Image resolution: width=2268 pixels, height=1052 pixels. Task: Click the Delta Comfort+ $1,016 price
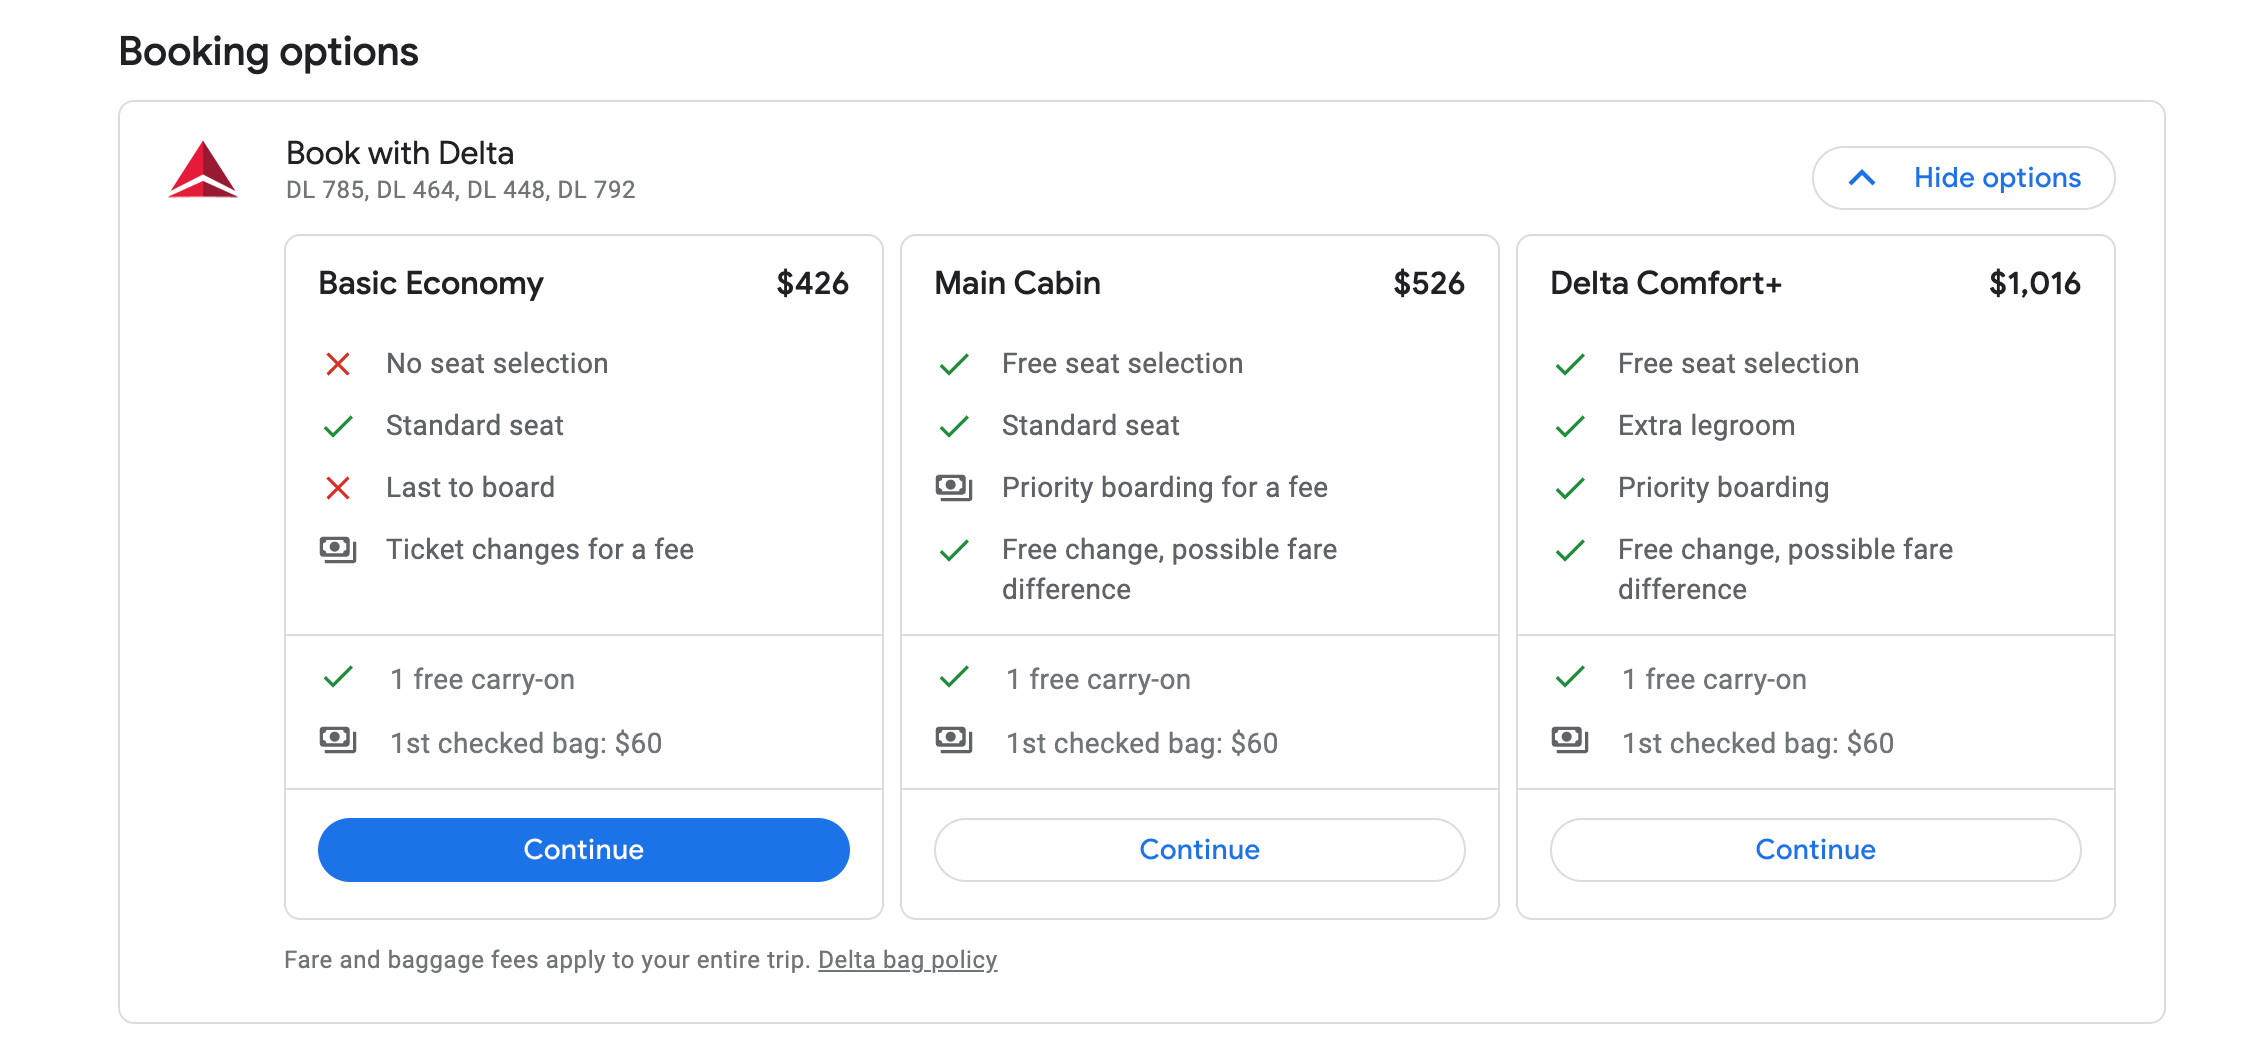coord(2034,284)
